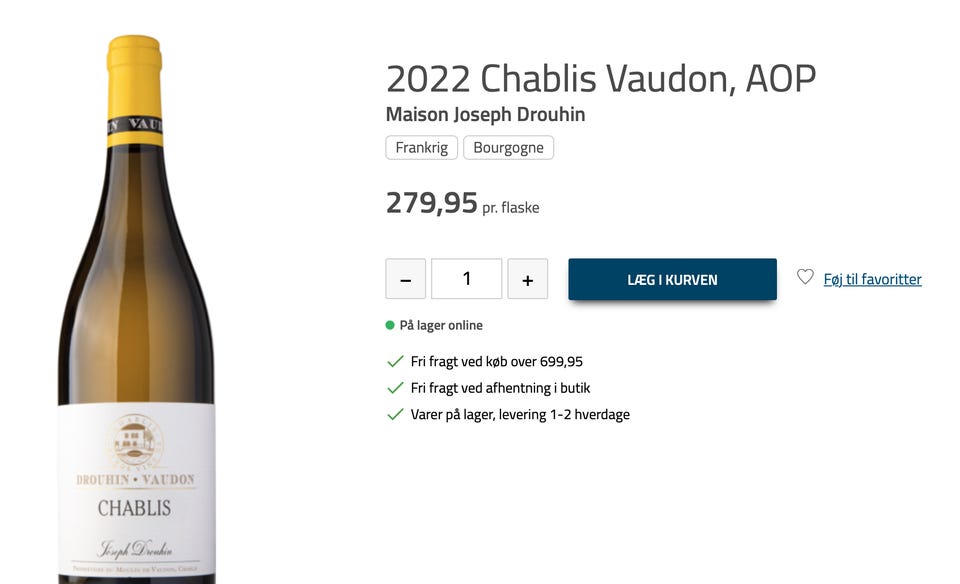Click the Fri fragt ved afhentning i butik text
The width and height of the screenshot is (960, 584).
[507, 388]
